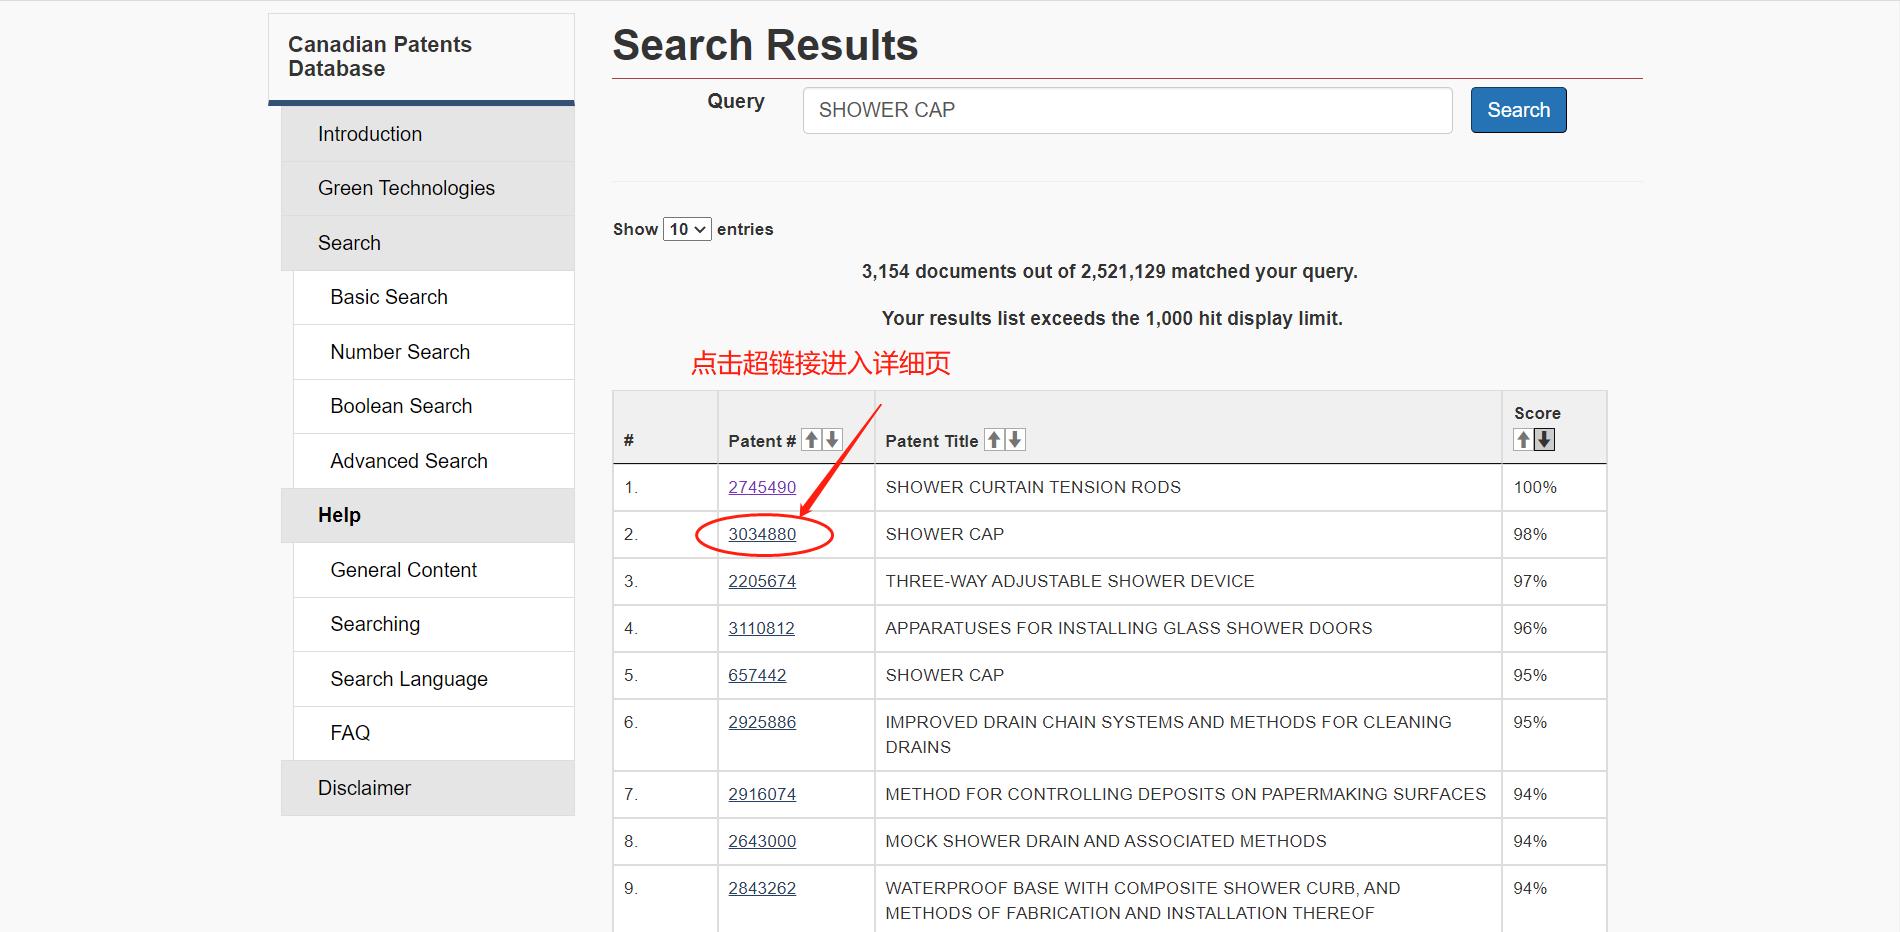Sort Score column descending arrow

(1545, 440)
